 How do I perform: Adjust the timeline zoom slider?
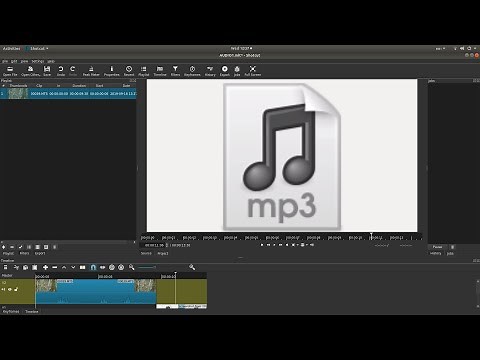click(147, 267)
